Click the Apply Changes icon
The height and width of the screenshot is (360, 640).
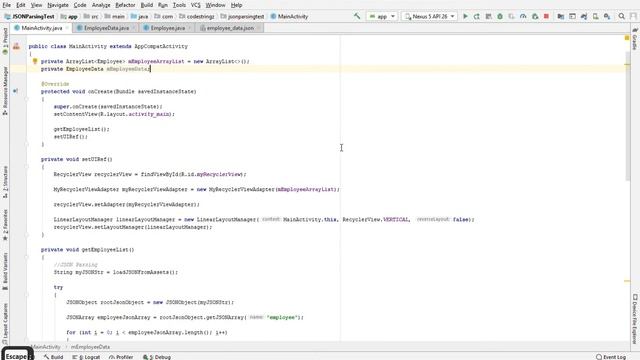tap(476, 16)
